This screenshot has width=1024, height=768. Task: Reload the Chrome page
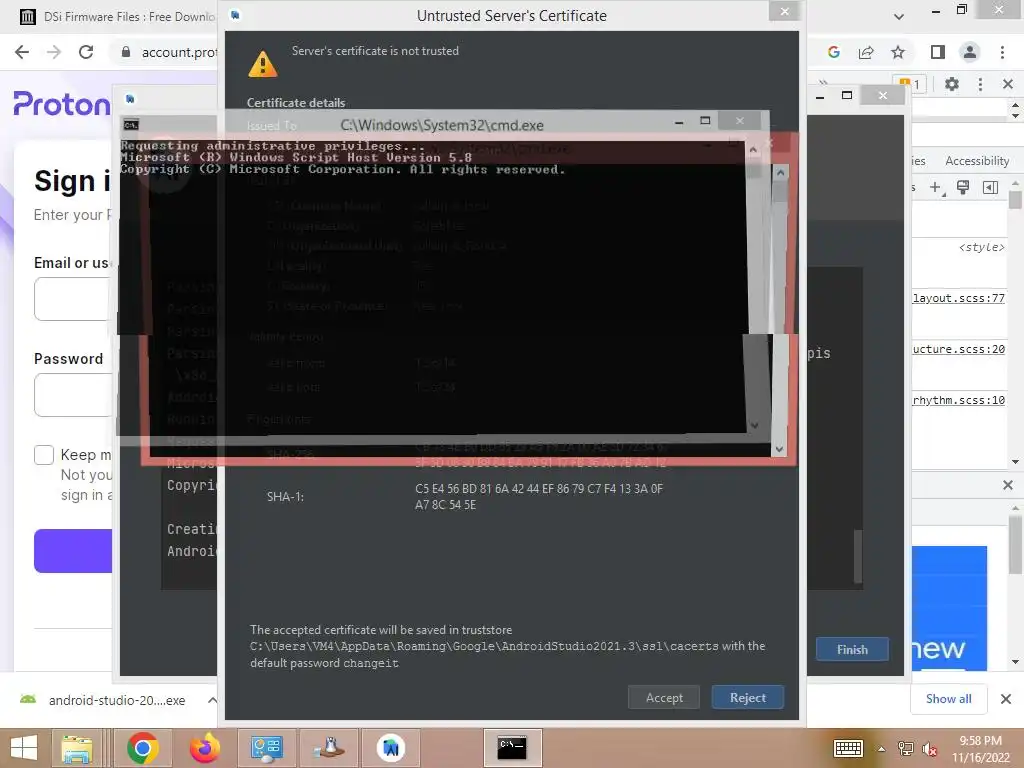[86, 52]
